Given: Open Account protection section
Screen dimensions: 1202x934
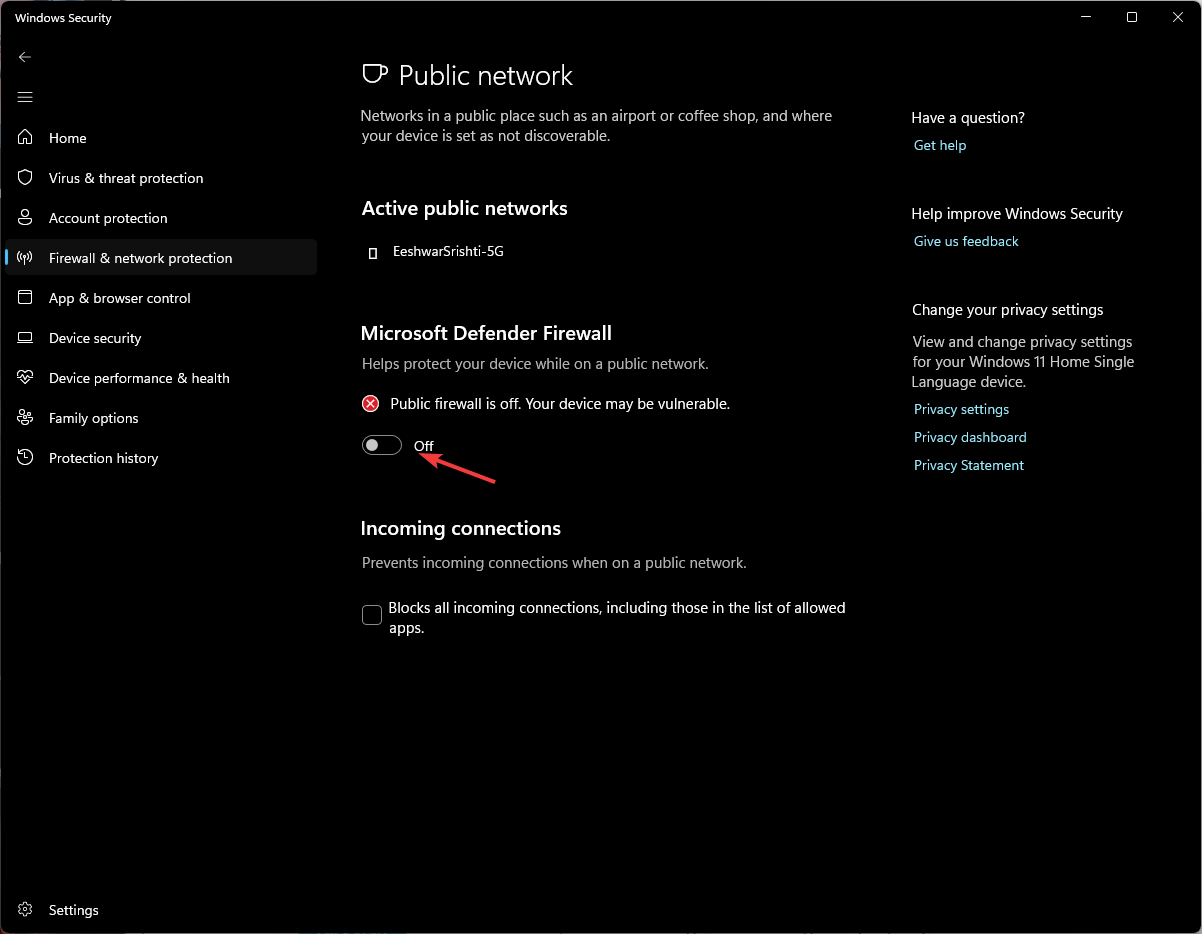Looking at the screenshot, I should coord(108,218).
